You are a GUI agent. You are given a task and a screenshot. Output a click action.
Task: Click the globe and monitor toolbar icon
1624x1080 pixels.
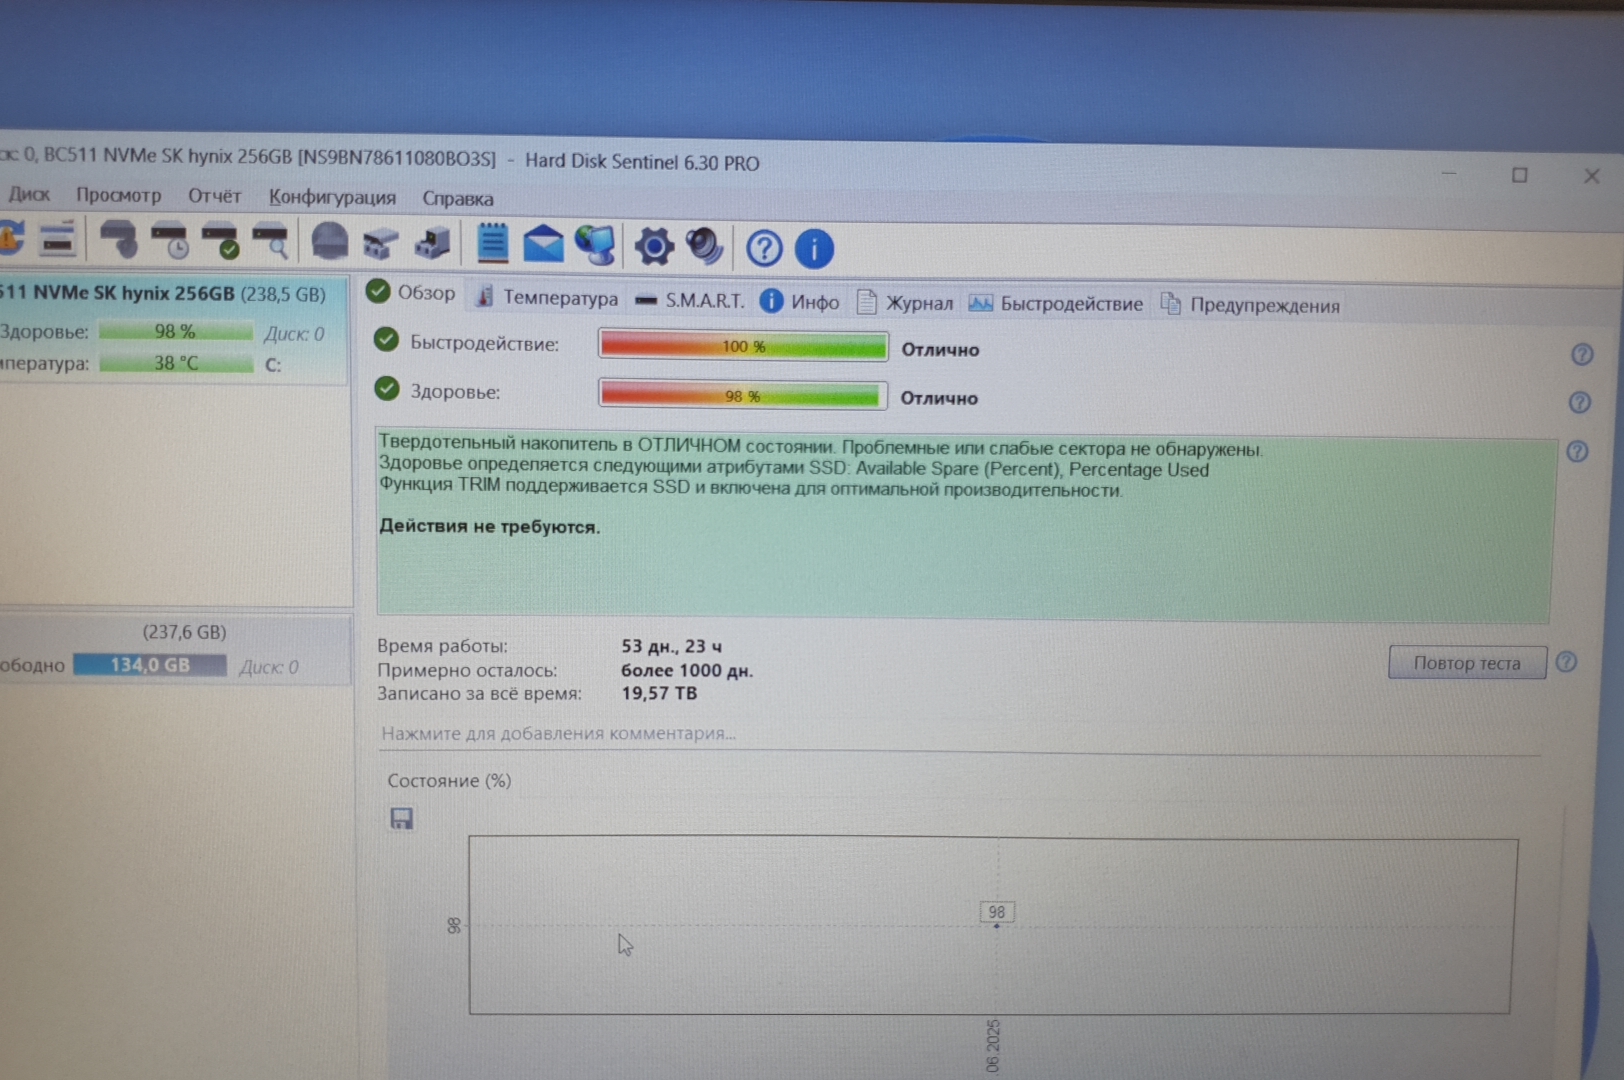pyautogui.click(x=596, y=245)
